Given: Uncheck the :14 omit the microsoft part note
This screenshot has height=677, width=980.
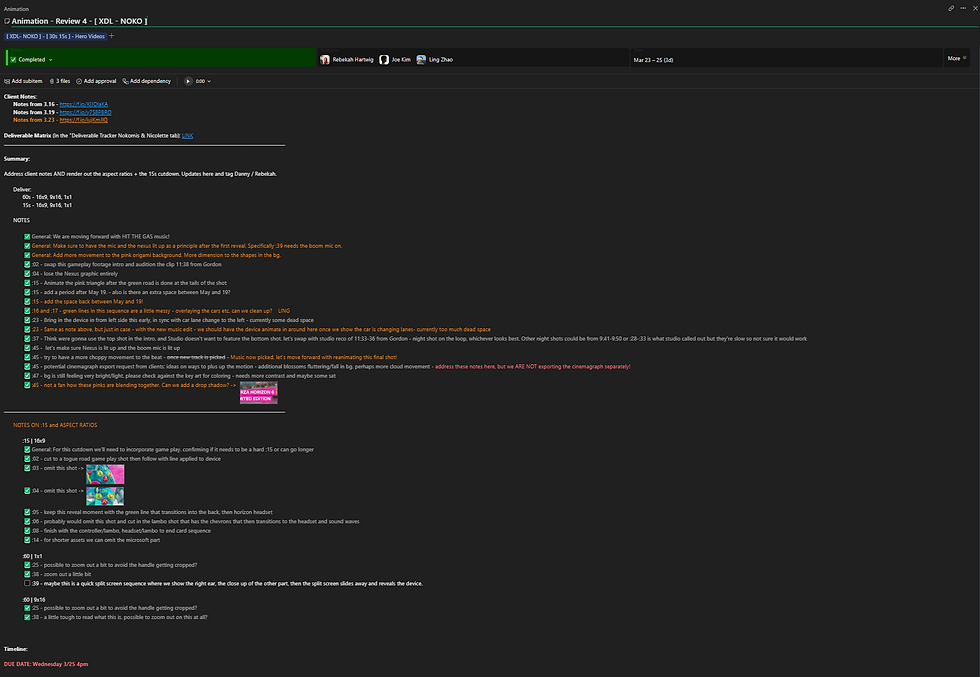Looking at the screenshot, I should click(27, 539).
